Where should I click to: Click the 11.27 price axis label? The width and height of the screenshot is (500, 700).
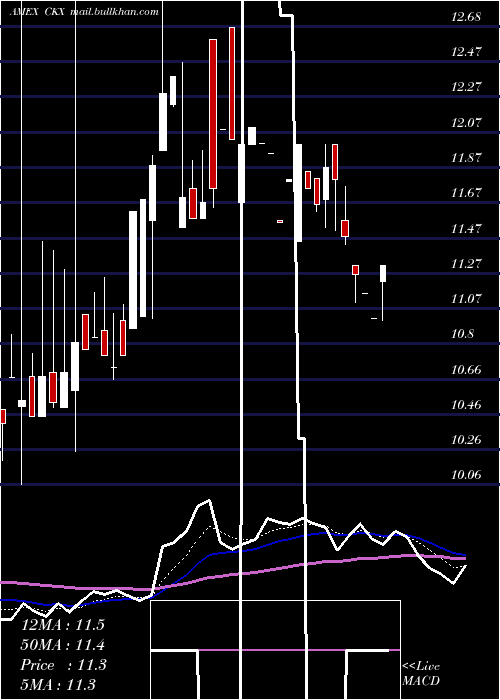pyautogui.click(x=466, y=263)
